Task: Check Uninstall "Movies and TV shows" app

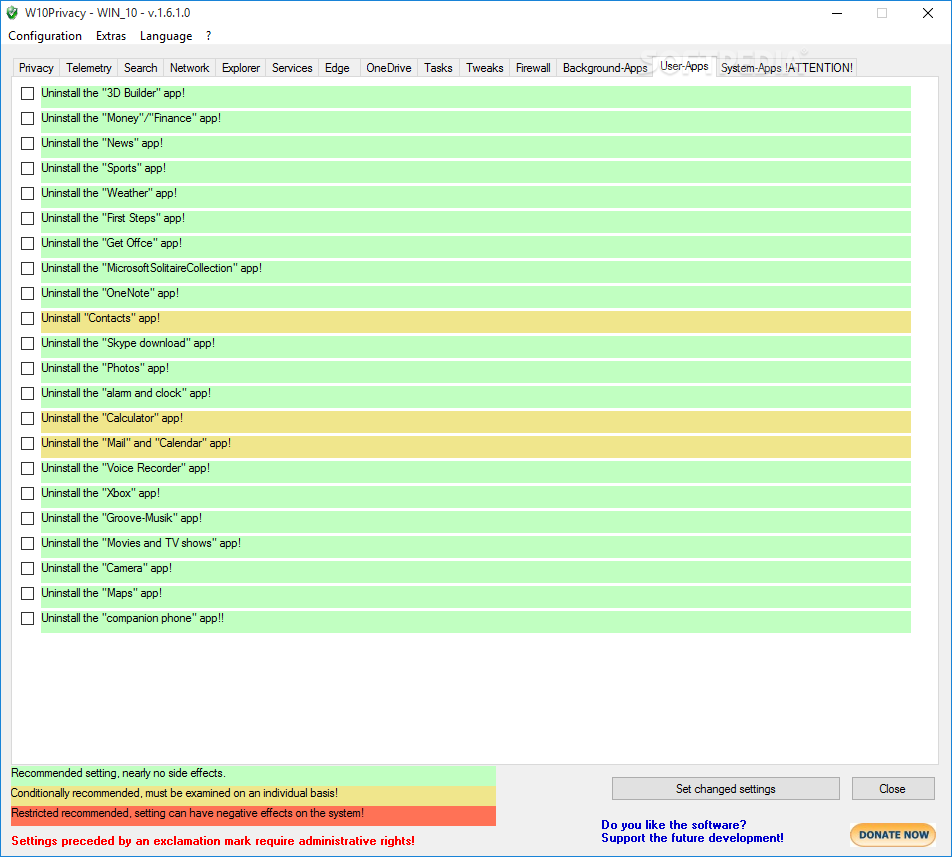Action: click(x=27, y=543)
